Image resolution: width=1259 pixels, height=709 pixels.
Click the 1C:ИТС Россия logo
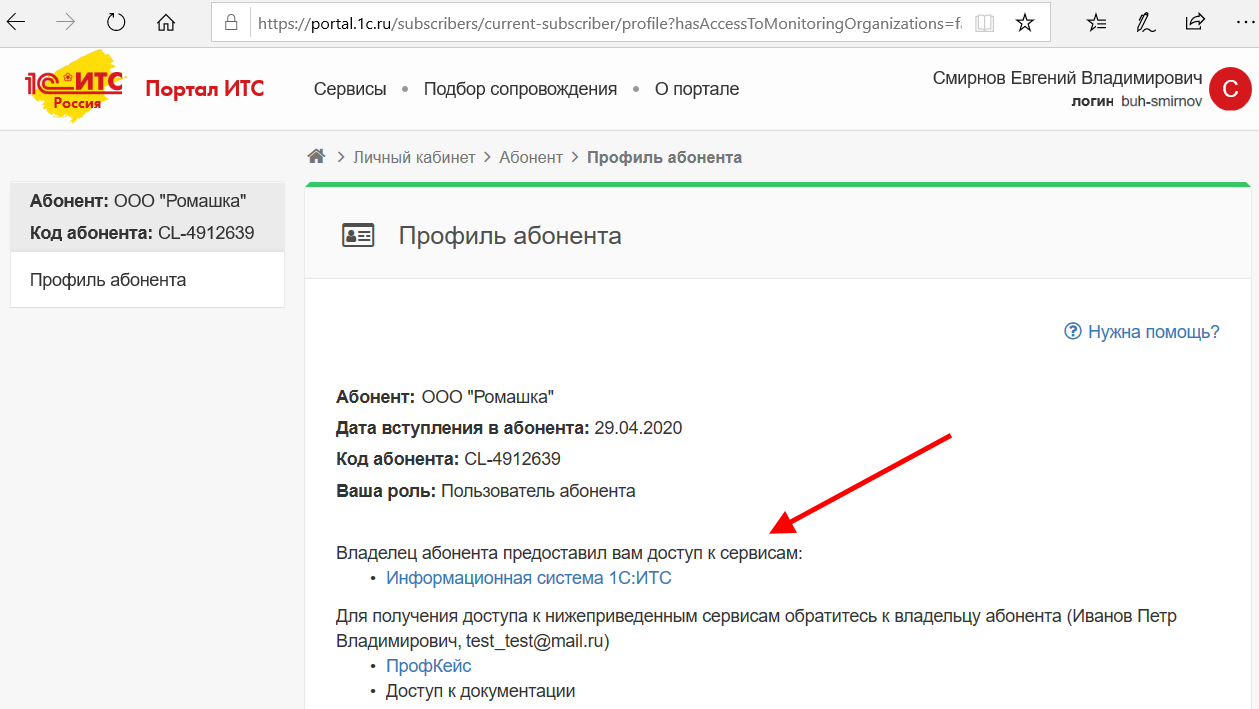coord(74,87)
